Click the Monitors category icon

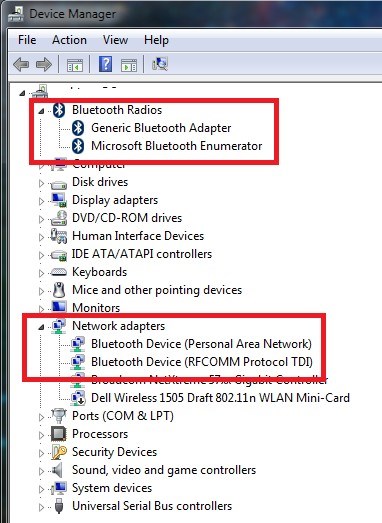coord(59,307)
